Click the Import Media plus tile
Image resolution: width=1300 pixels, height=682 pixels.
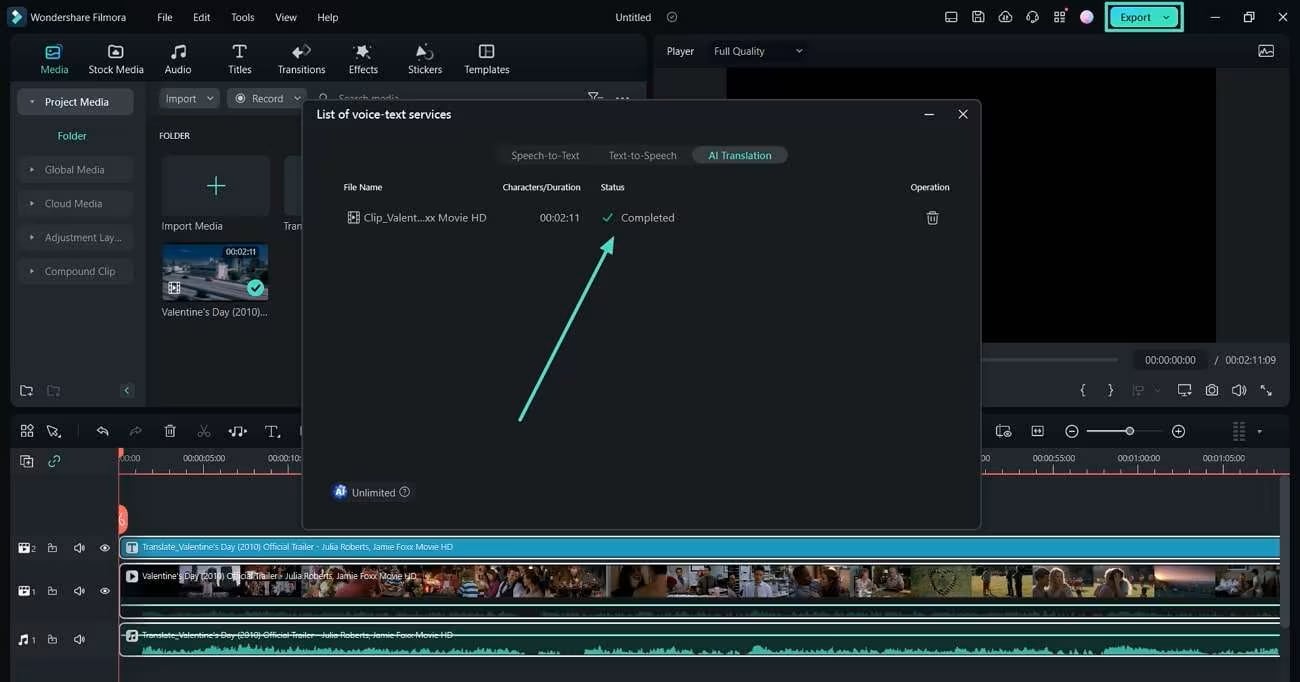click(x=216, y=186)
